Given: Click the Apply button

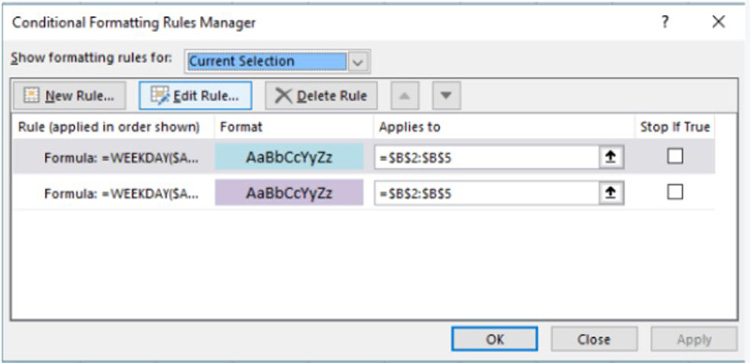Looking at the screenshot, I should pos(694,339).
